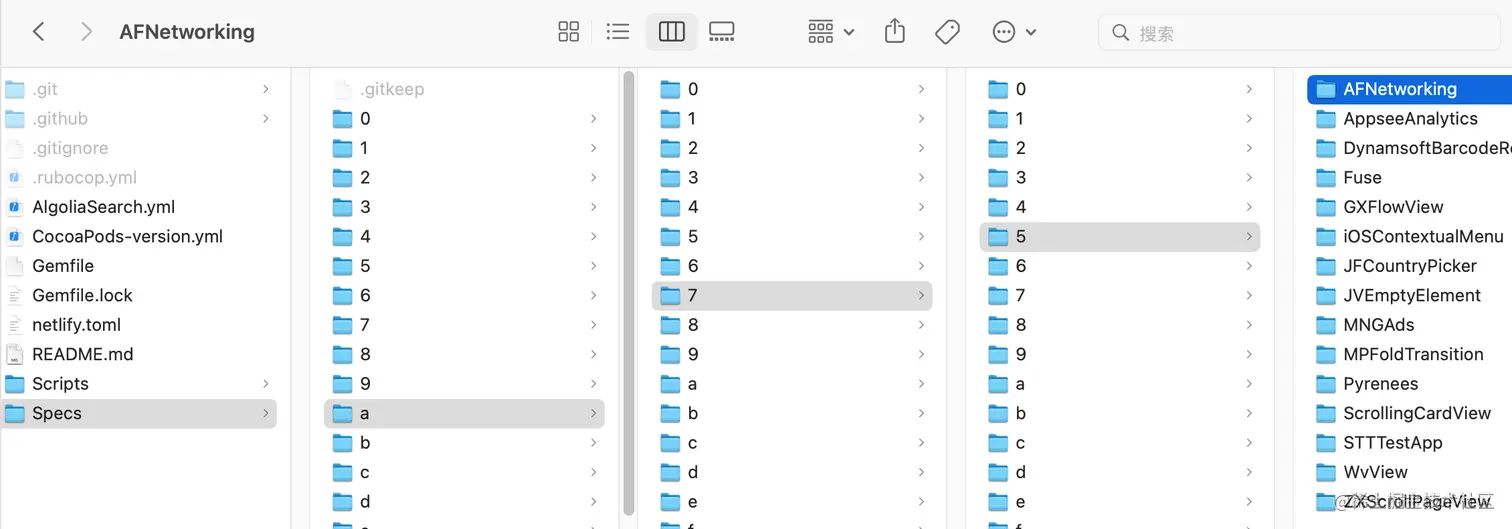This screenshot has height=529, width=1512.
Task: Open the STTTestApp folder
Action: [1410, 443]
